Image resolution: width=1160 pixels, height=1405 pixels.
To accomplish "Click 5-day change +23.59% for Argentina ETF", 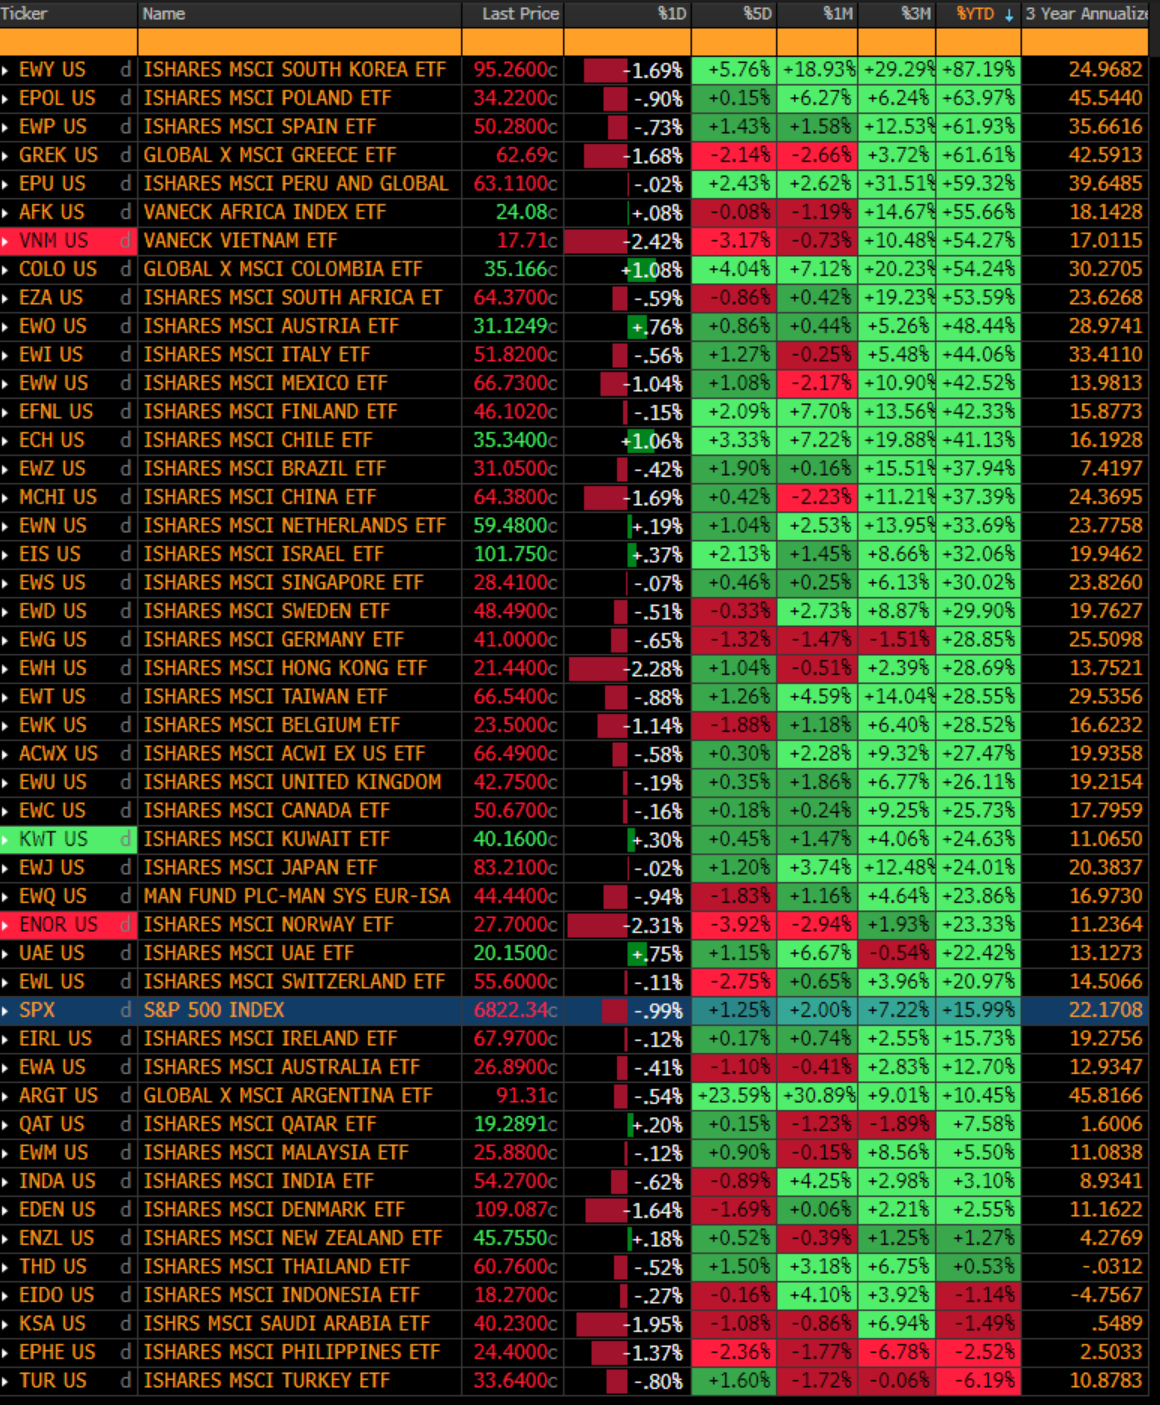I will pos(734,1096).
